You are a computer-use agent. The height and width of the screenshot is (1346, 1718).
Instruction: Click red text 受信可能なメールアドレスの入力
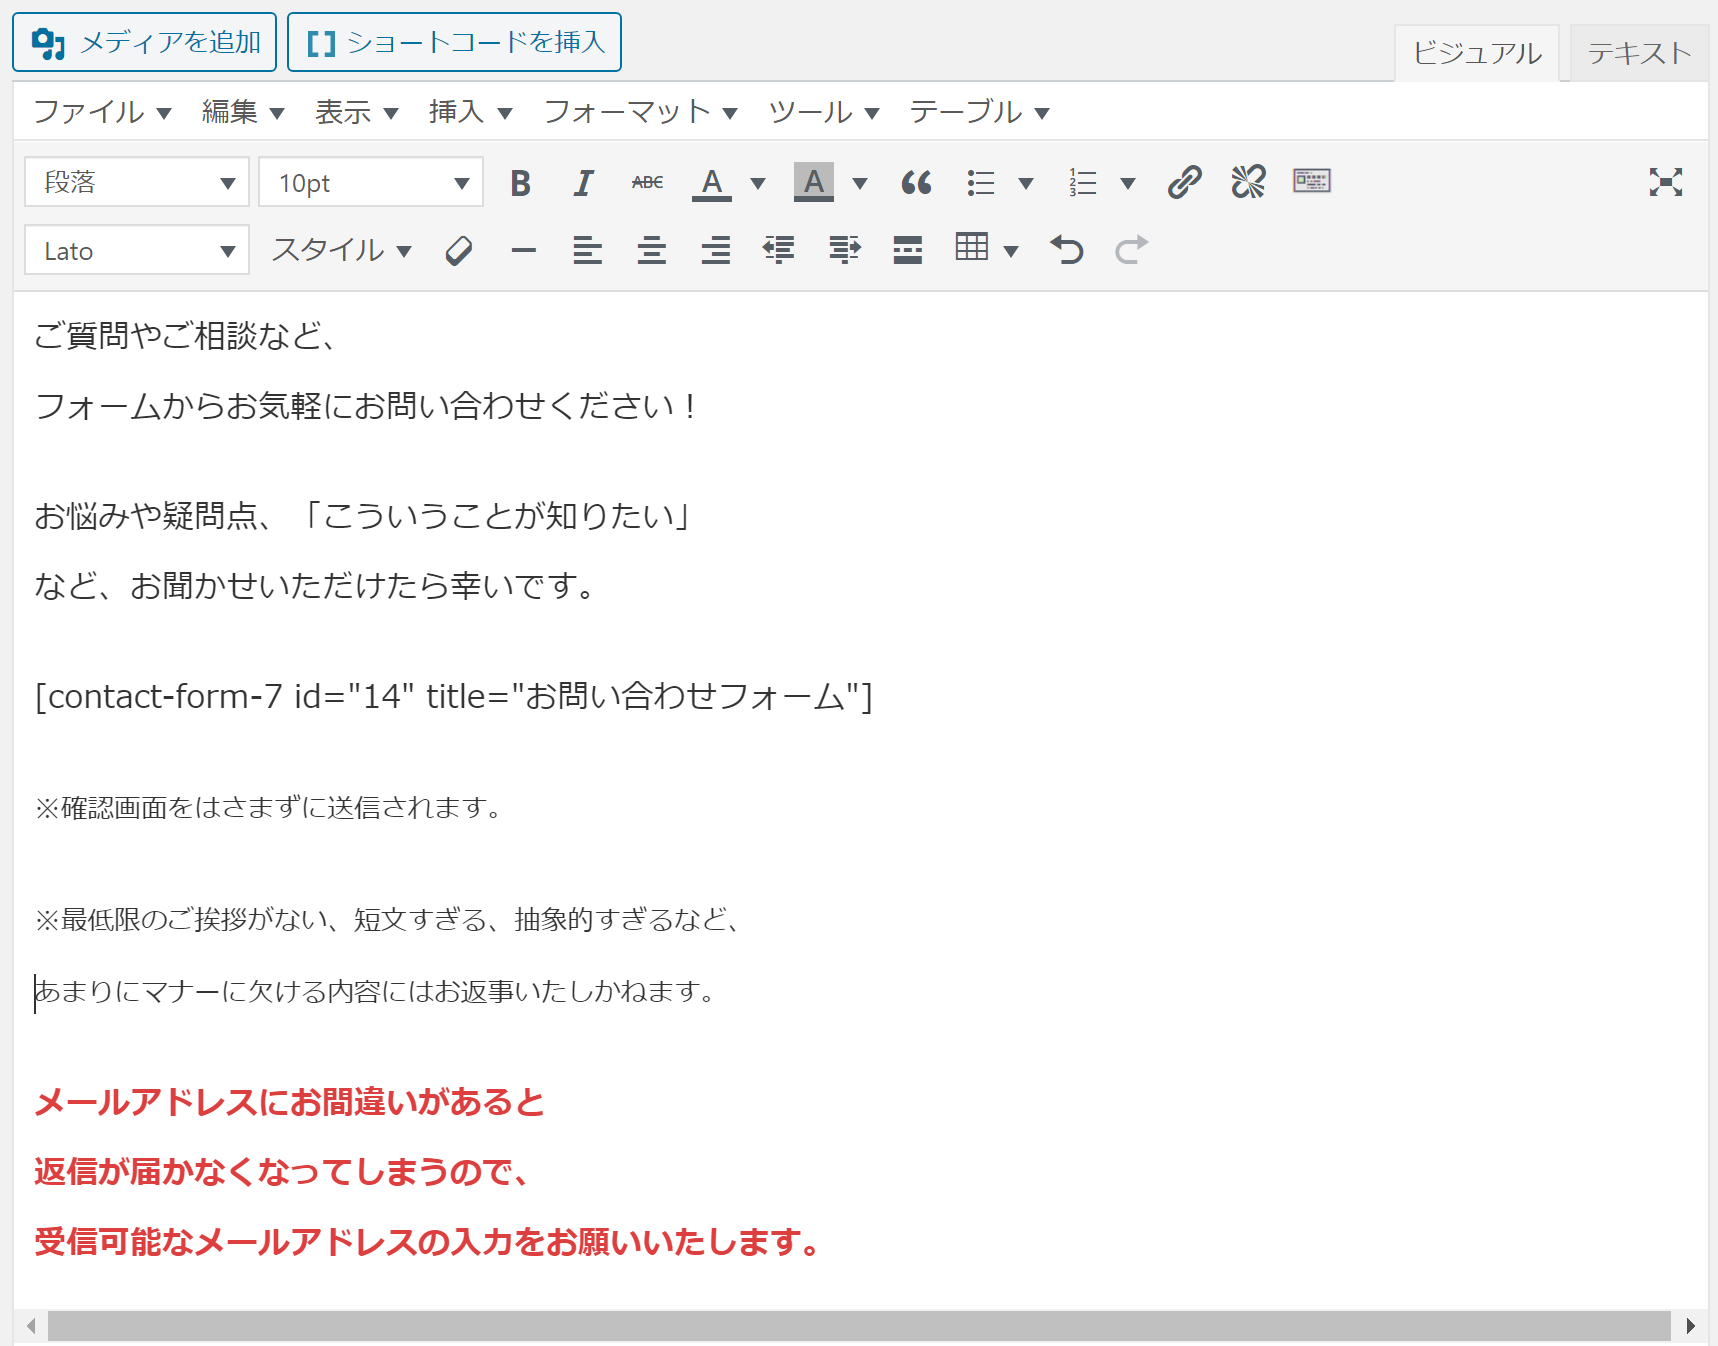(x=427, y=1241)
